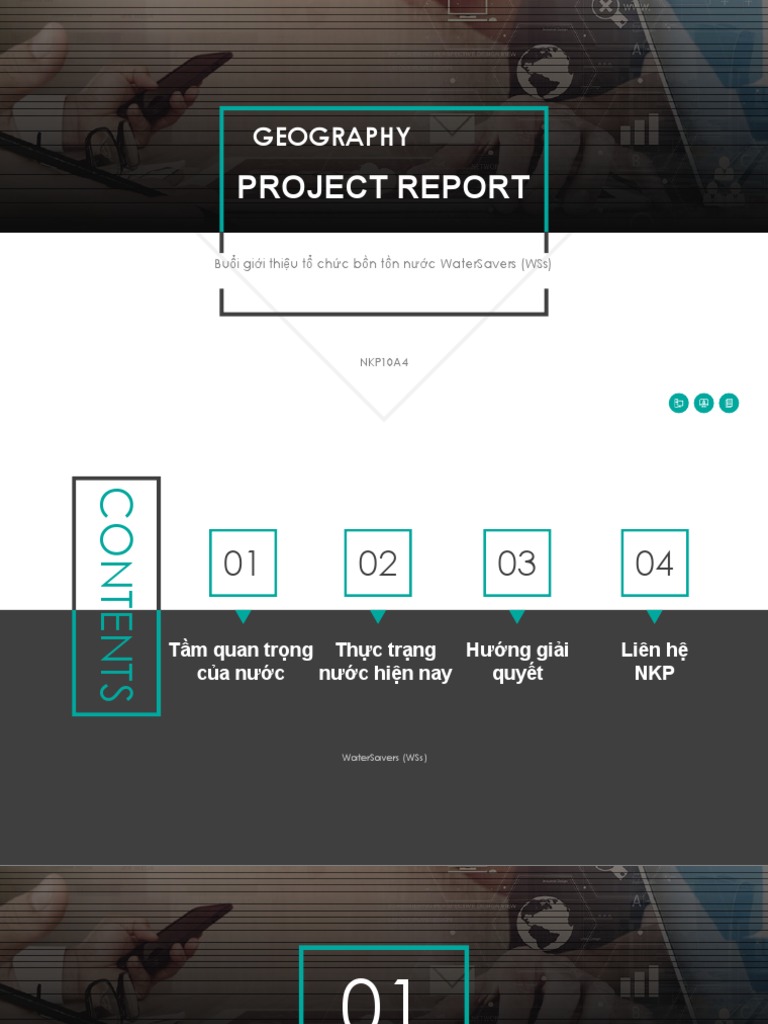768x1024 pixels.
Task: Click the document icon in the teal circle
Action: (x=729, y=403)
